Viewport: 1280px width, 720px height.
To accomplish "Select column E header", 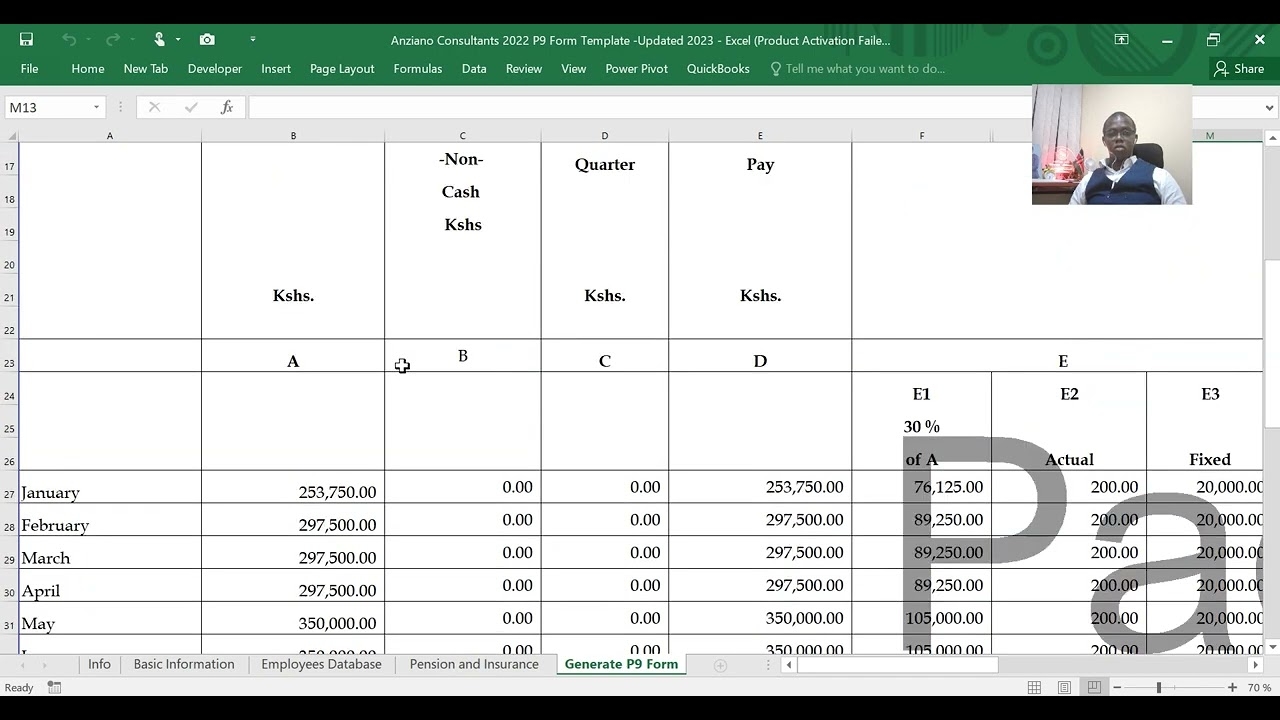I will (x=760, y=135).
